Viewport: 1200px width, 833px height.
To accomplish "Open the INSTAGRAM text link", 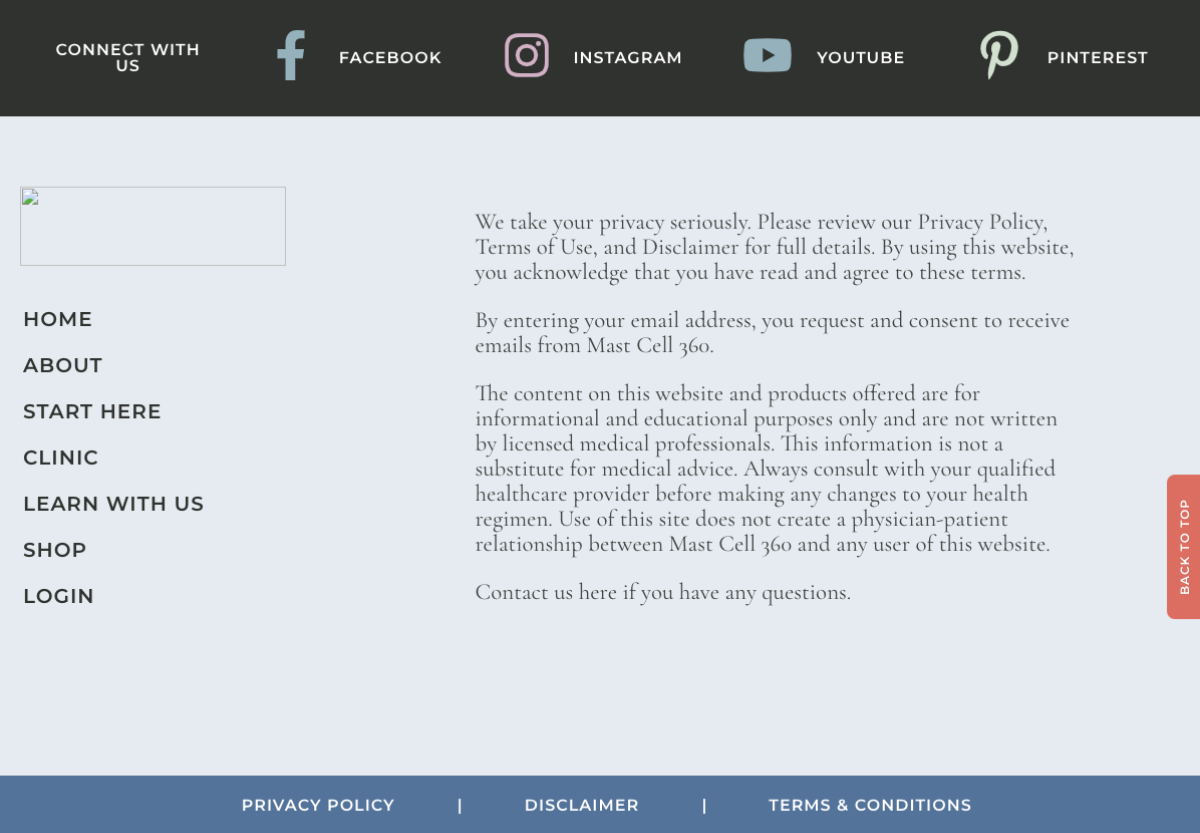I will pyautogui.click(x=627, y=58).
